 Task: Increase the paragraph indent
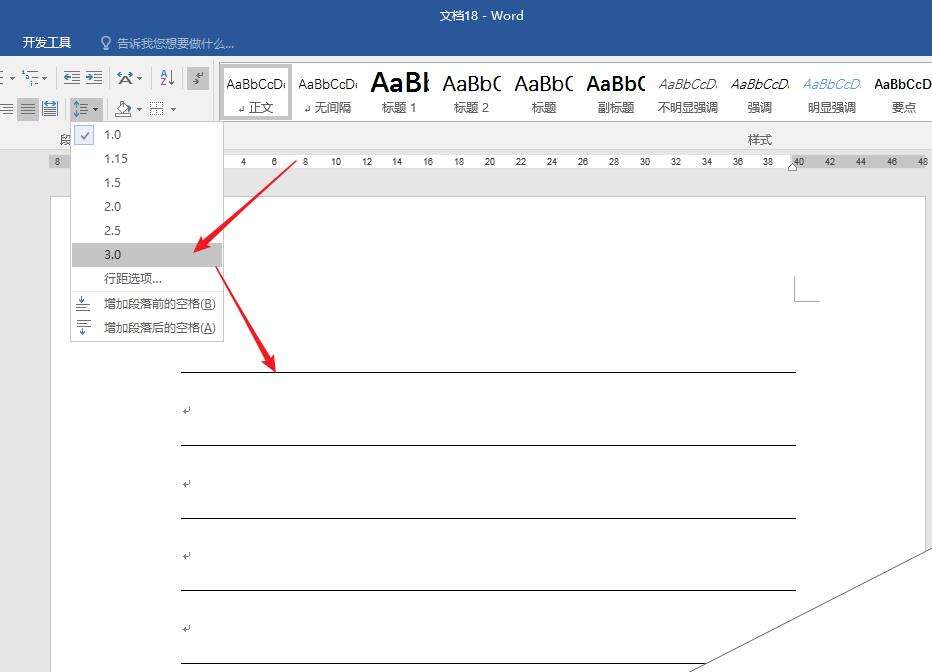click(x=94, y=78)
